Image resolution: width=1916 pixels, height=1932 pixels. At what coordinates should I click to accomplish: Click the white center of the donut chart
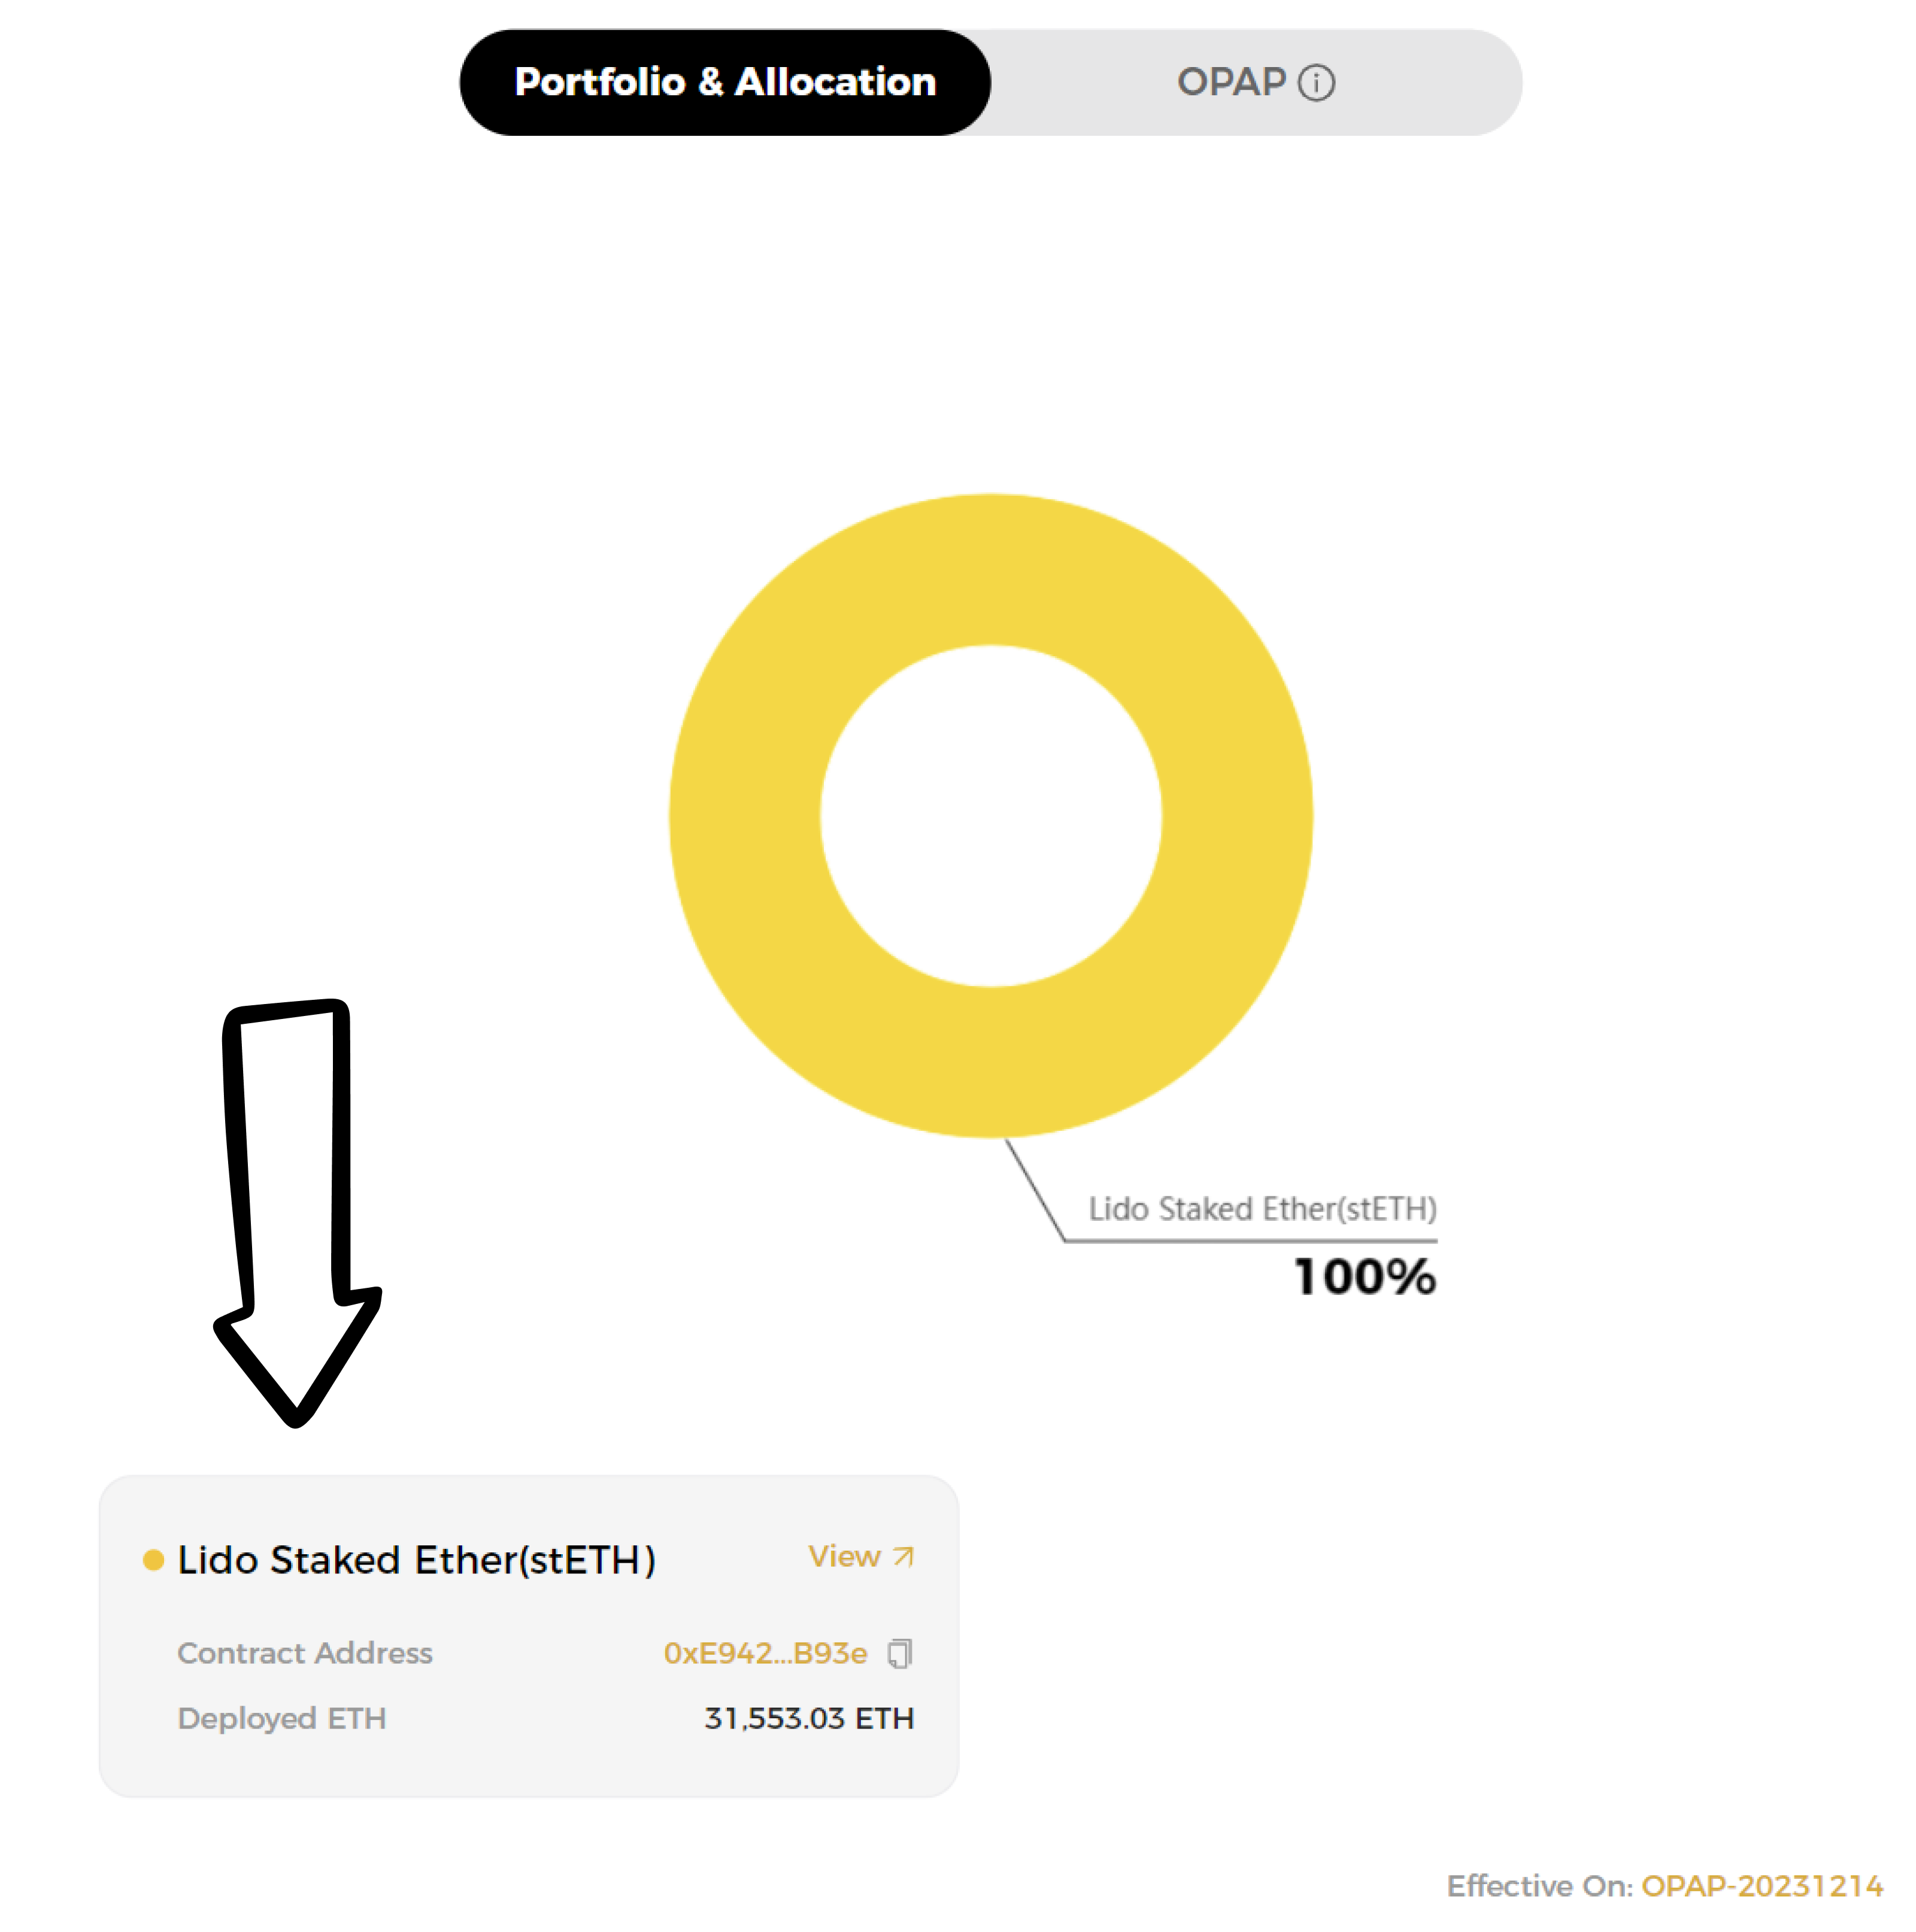tap(990, 816)
